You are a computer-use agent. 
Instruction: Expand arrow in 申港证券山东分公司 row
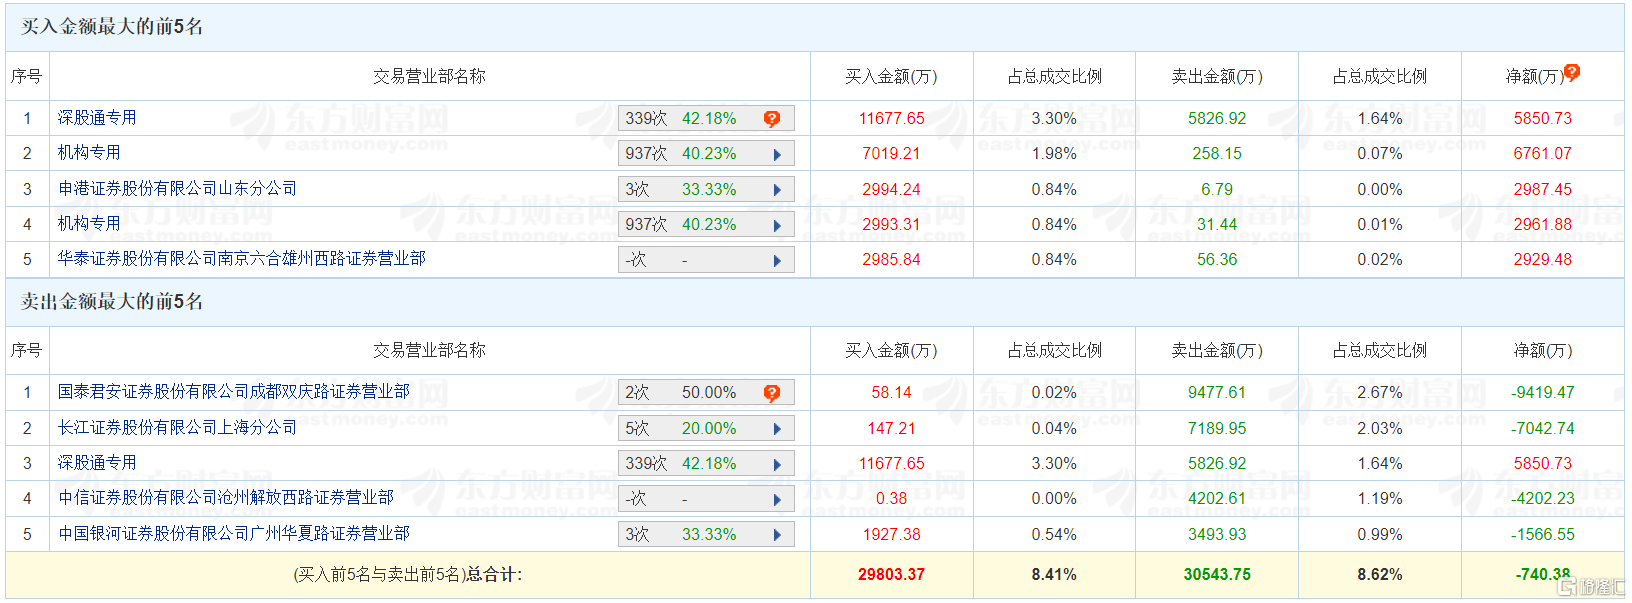(777, 190)
